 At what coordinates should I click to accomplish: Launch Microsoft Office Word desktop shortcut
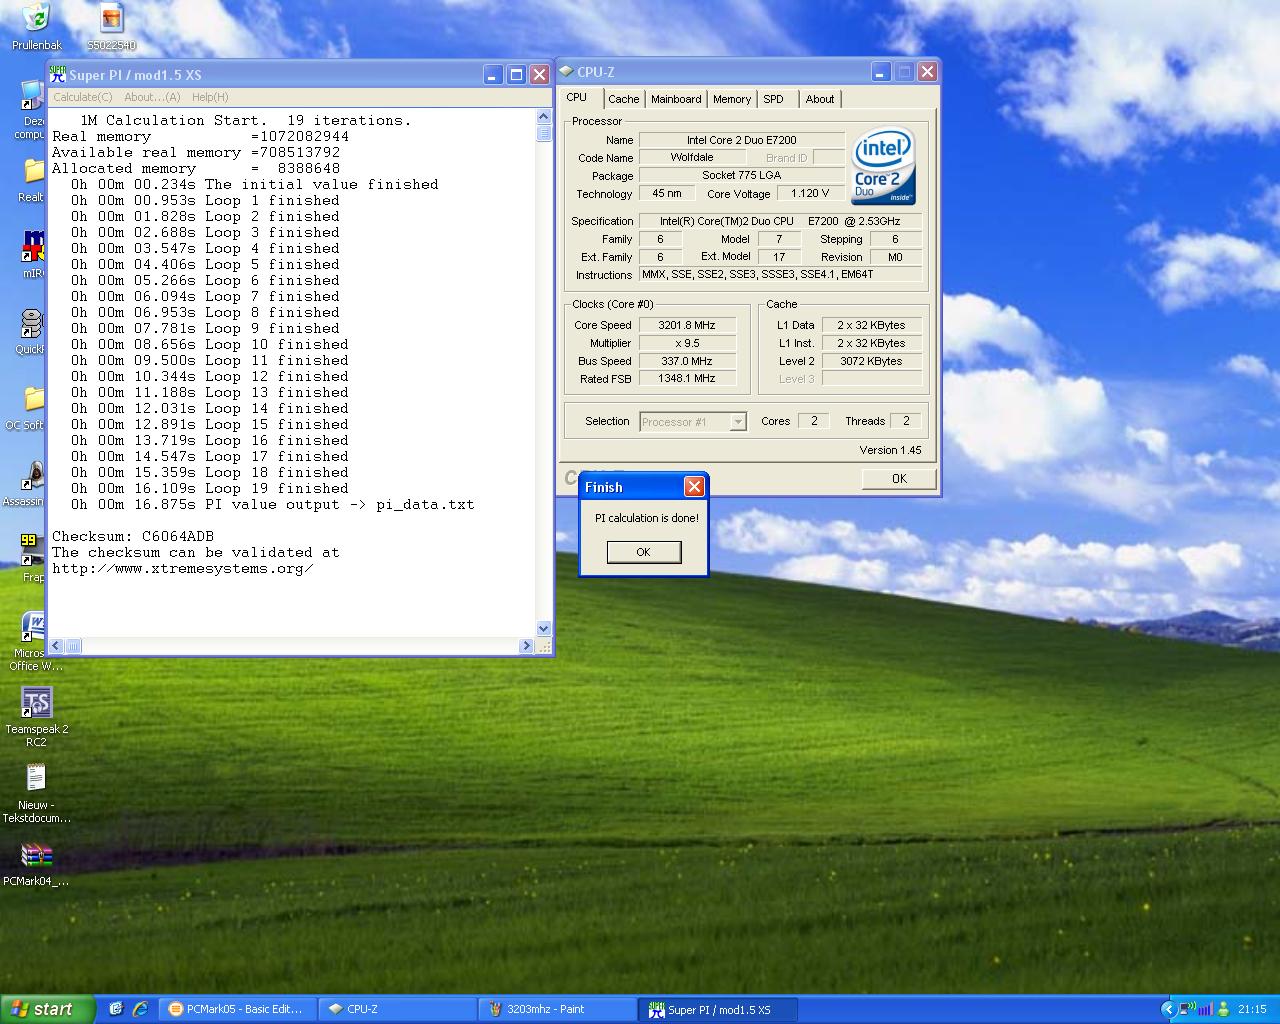(33, 627)
